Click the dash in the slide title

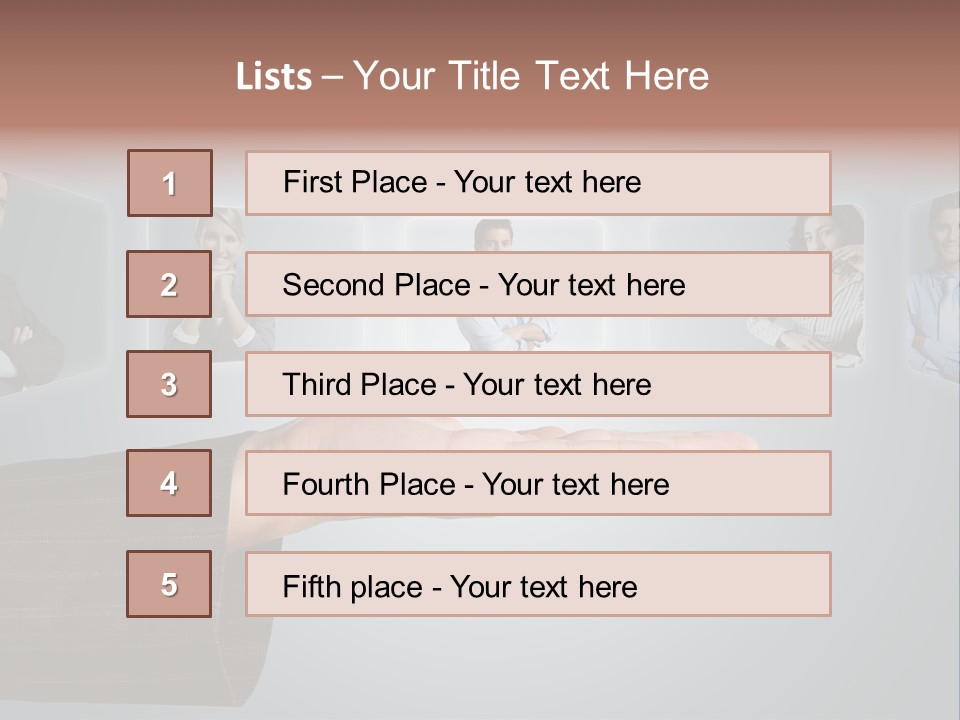(332, 77)
